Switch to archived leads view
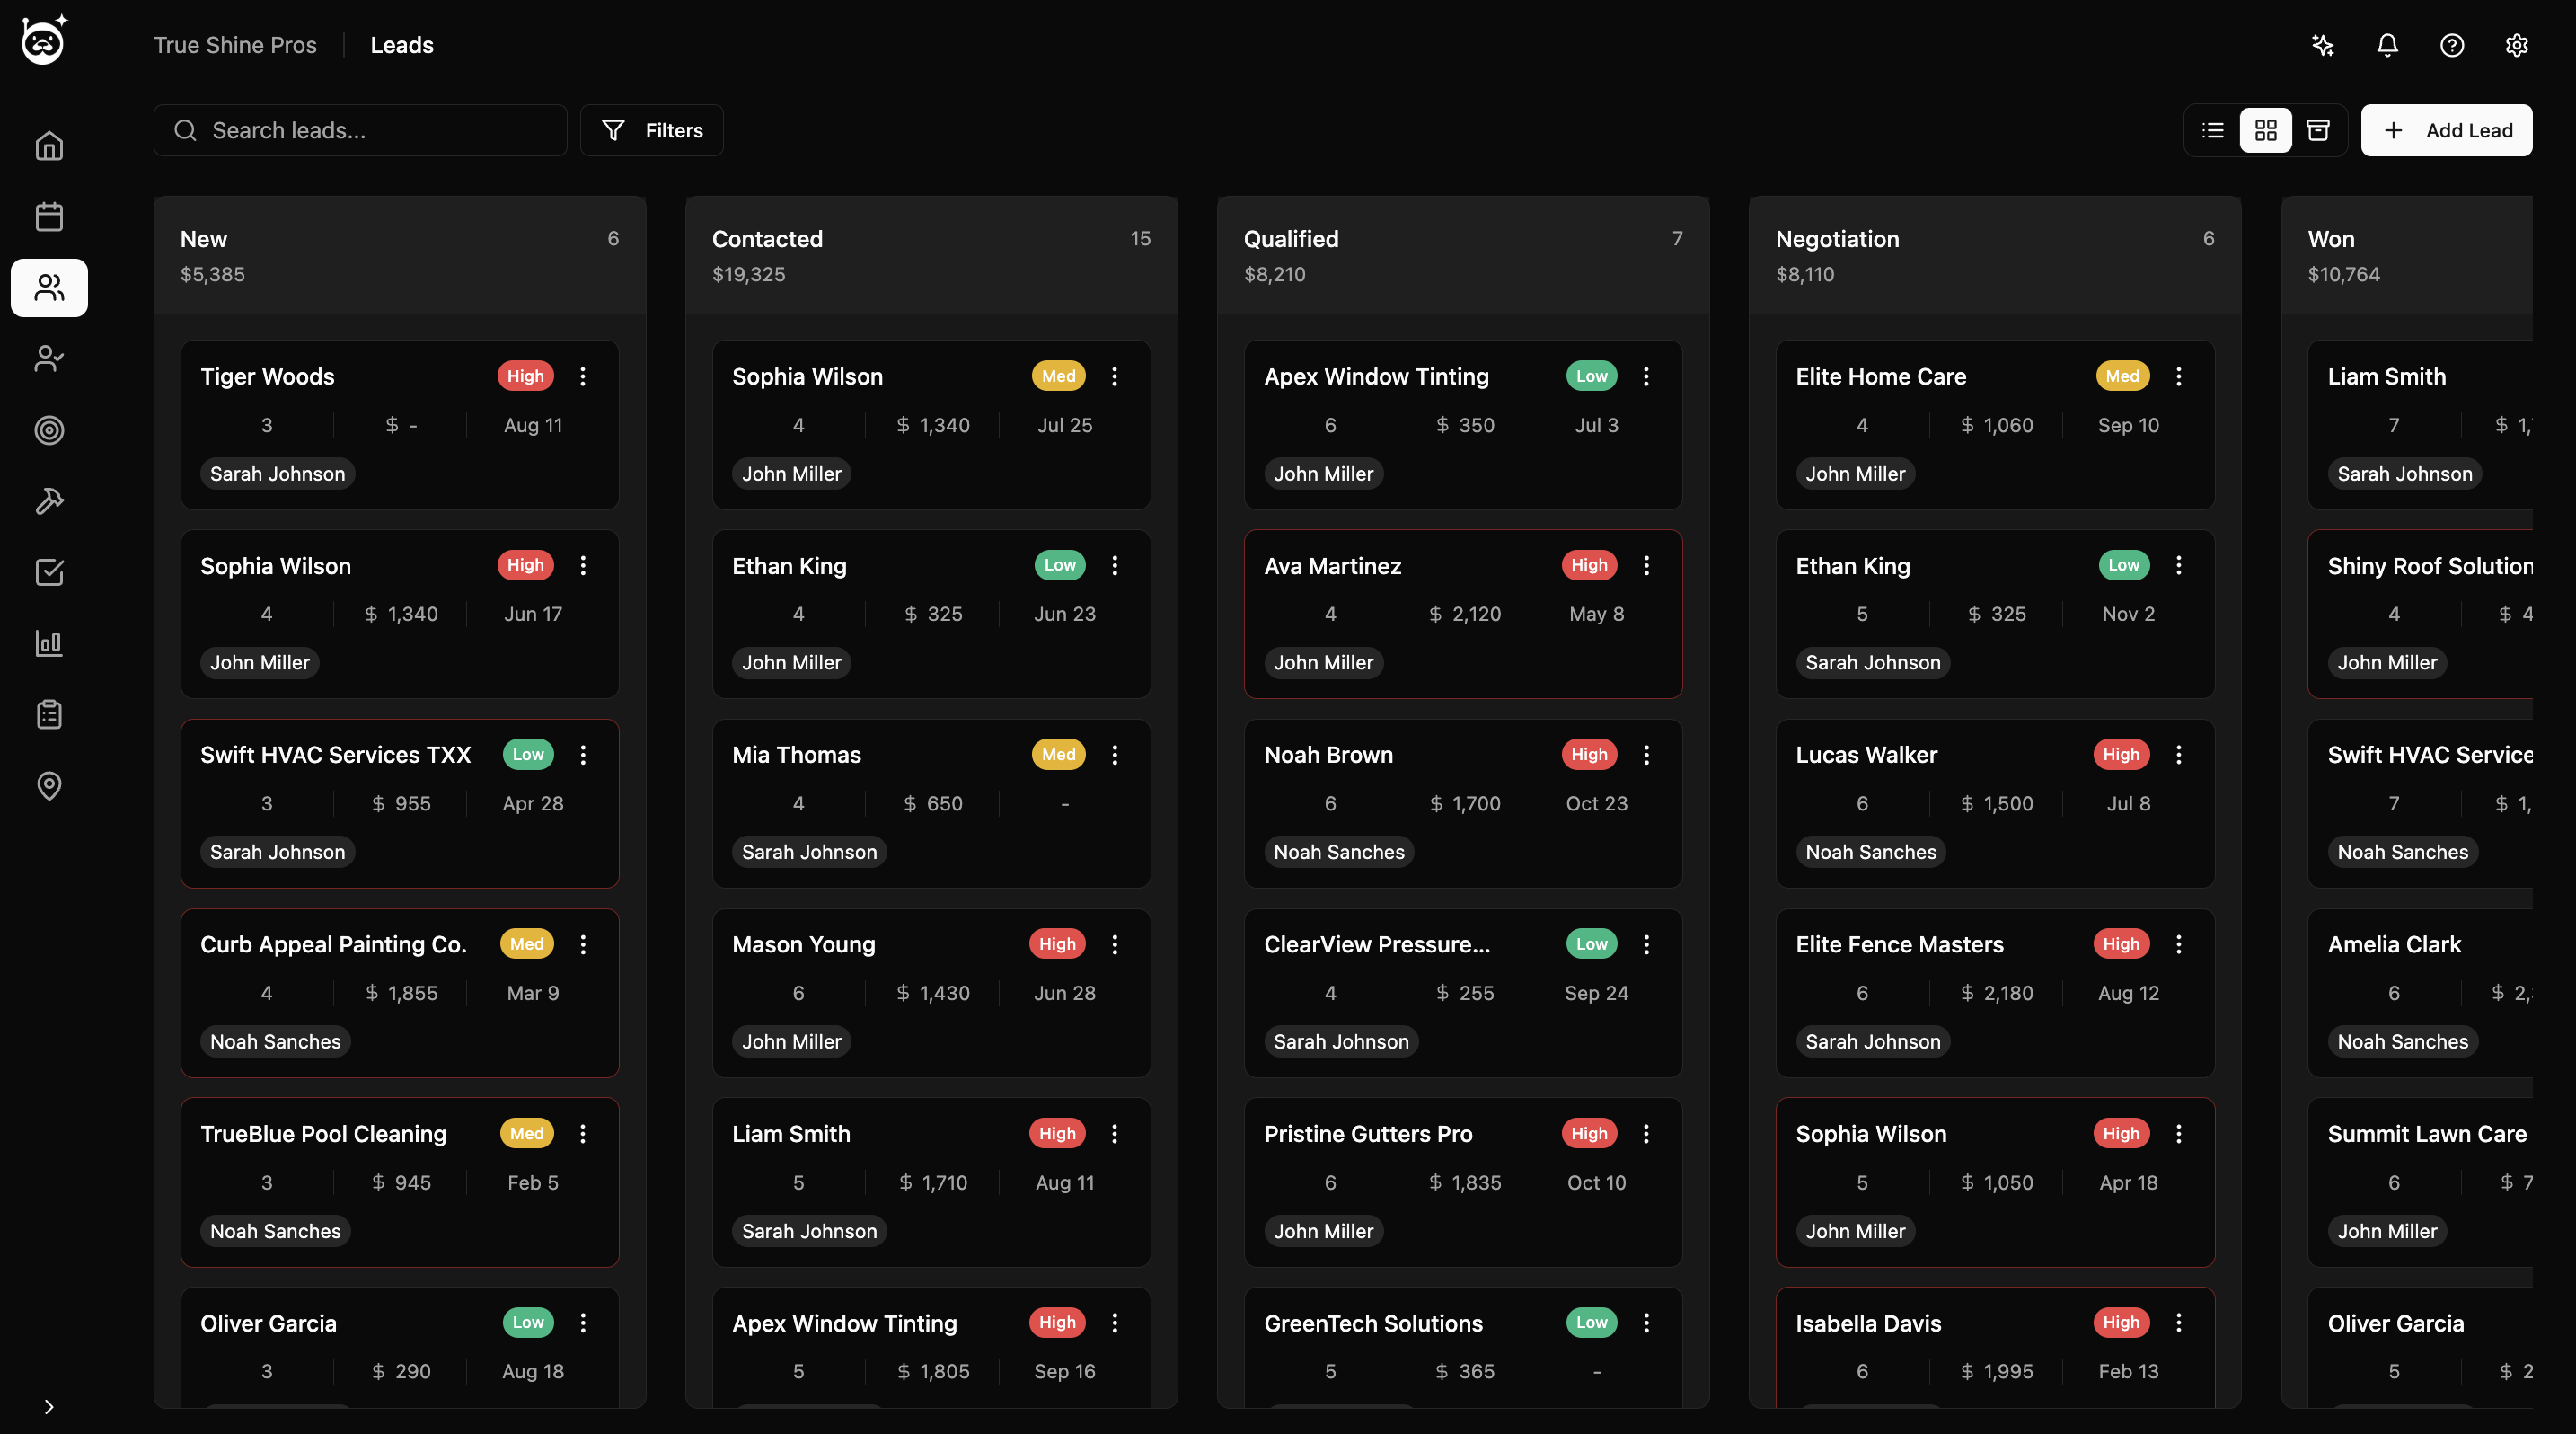 [2318, 130]
